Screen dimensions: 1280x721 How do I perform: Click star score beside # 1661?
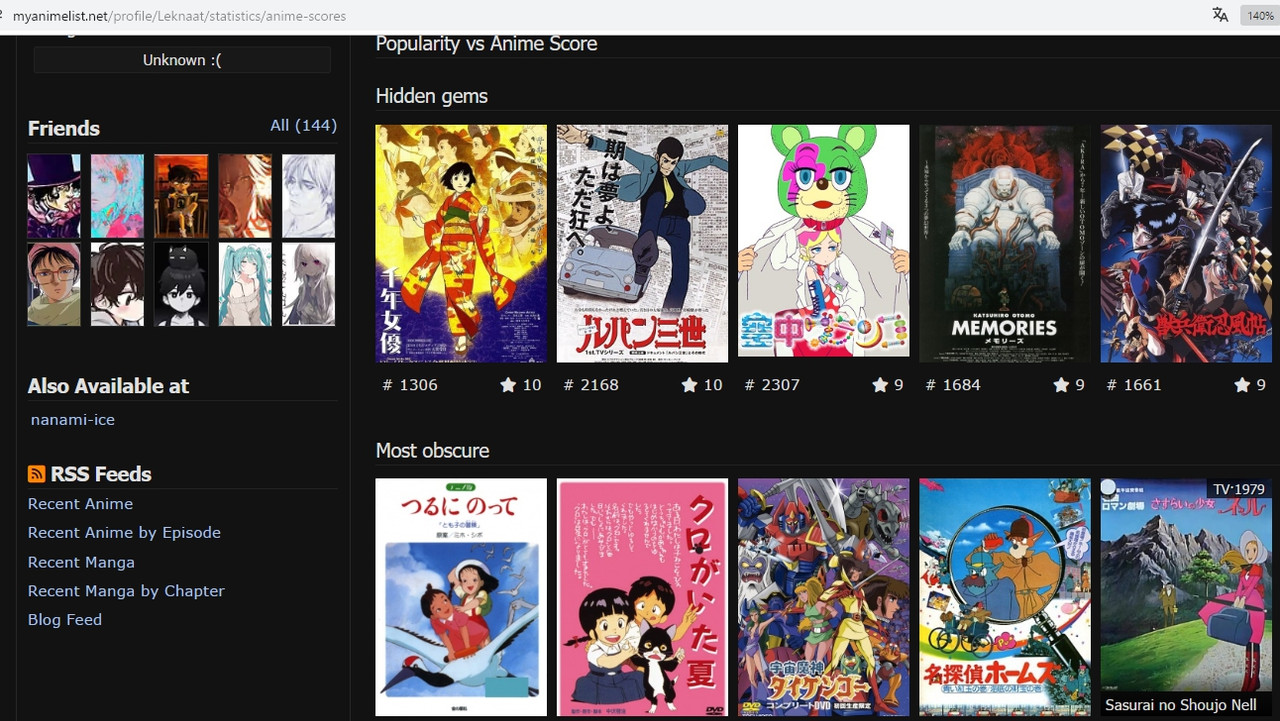point(1250,385)
